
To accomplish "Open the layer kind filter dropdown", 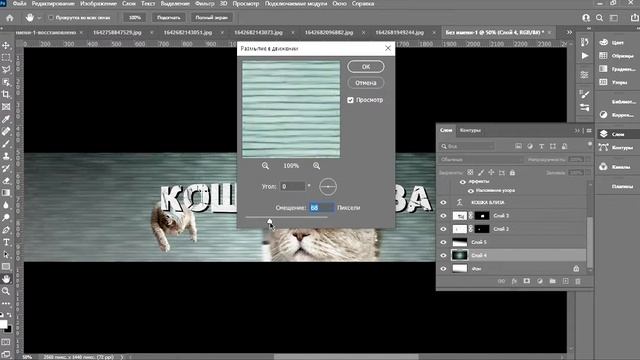I will tap(468, 146).
